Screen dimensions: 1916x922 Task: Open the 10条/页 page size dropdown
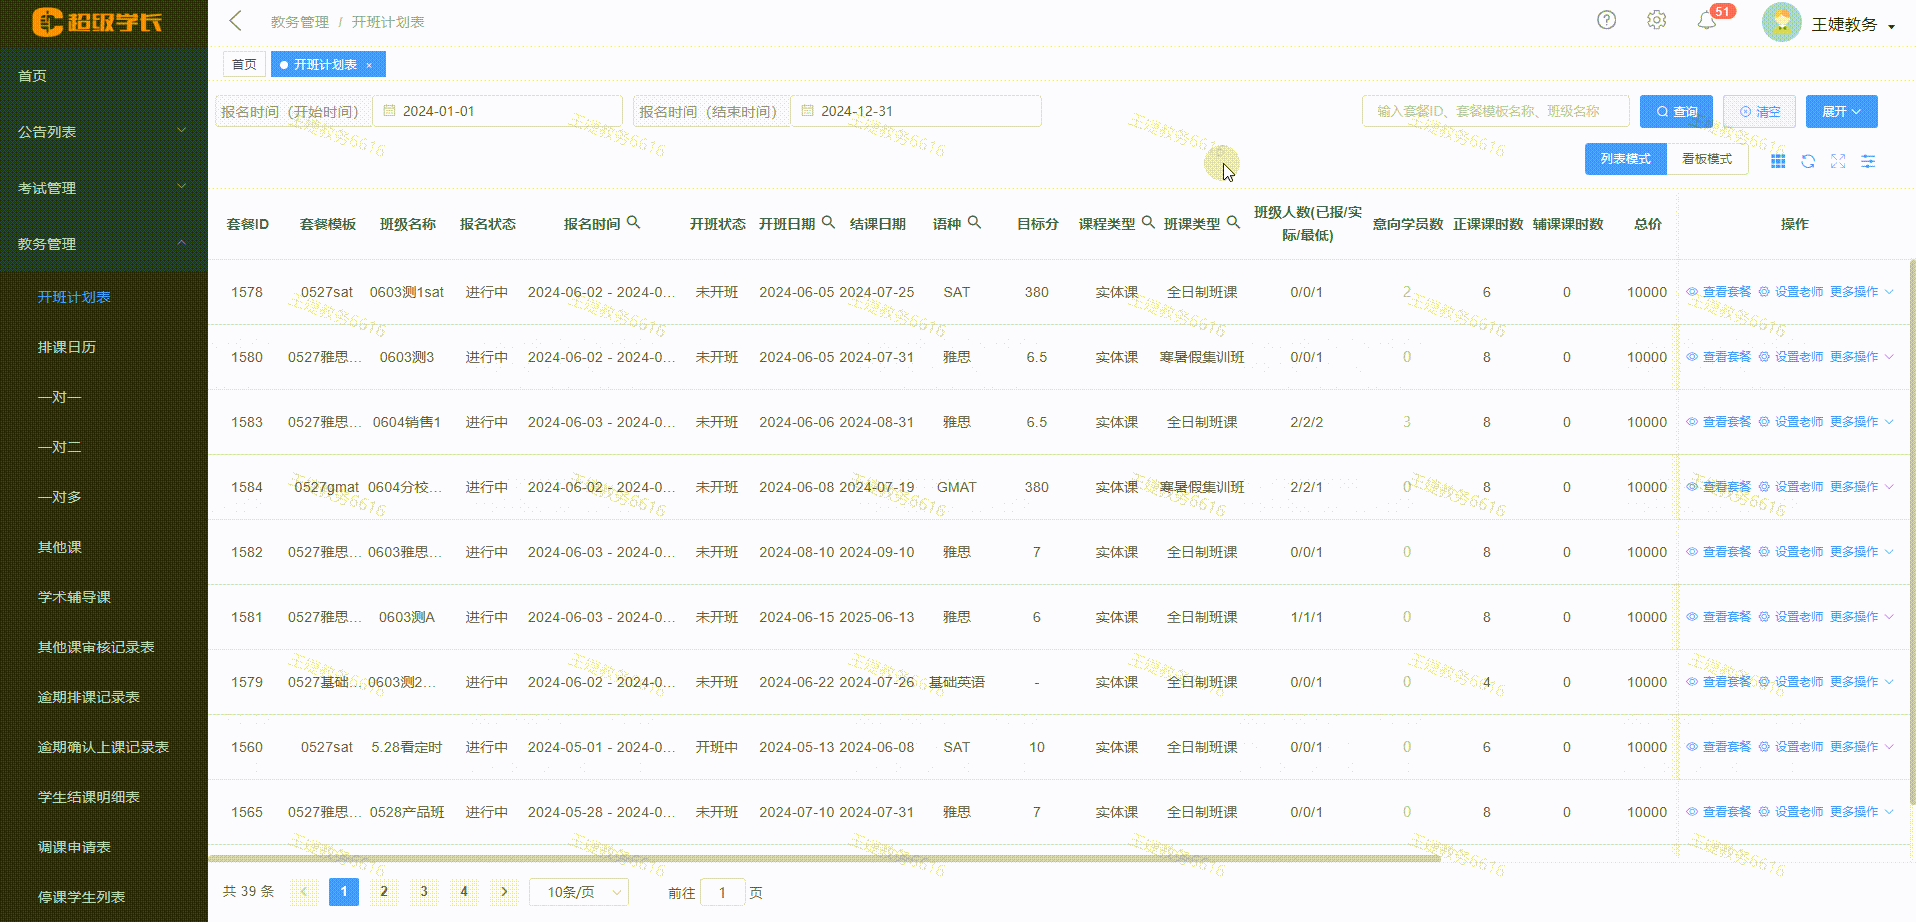578,891
